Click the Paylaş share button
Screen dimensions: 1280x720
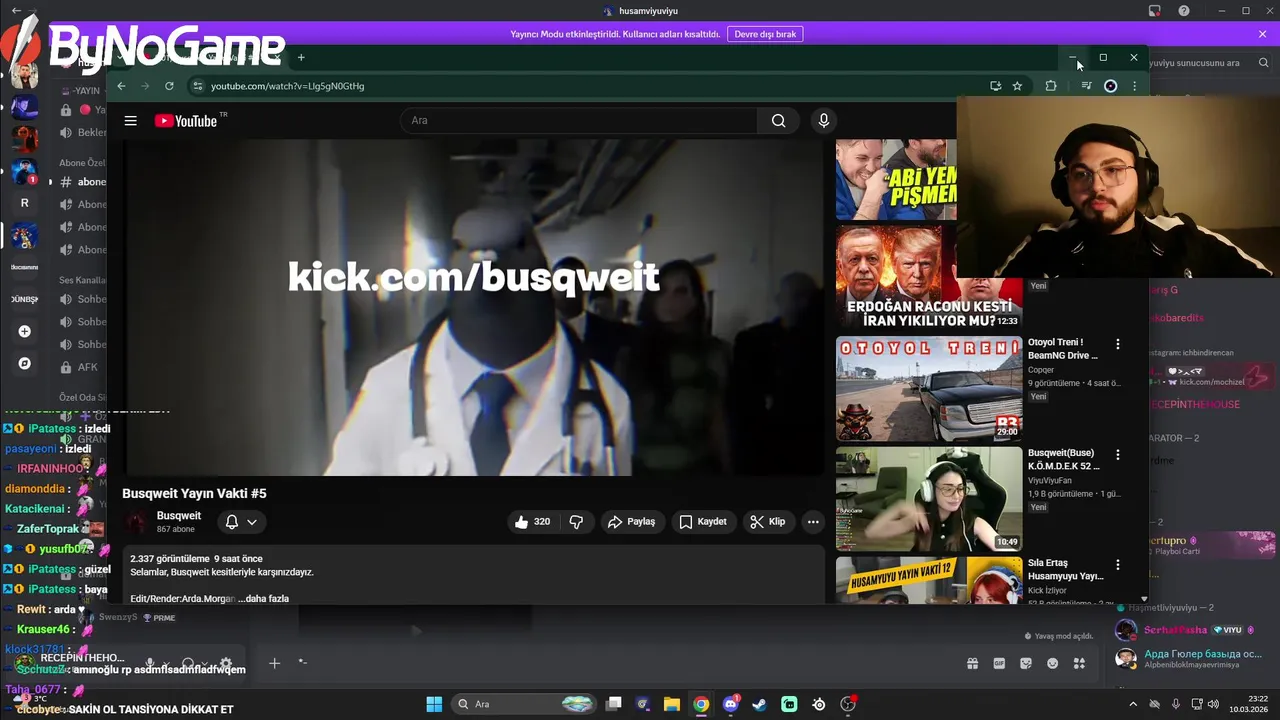[x=632, y=522]
